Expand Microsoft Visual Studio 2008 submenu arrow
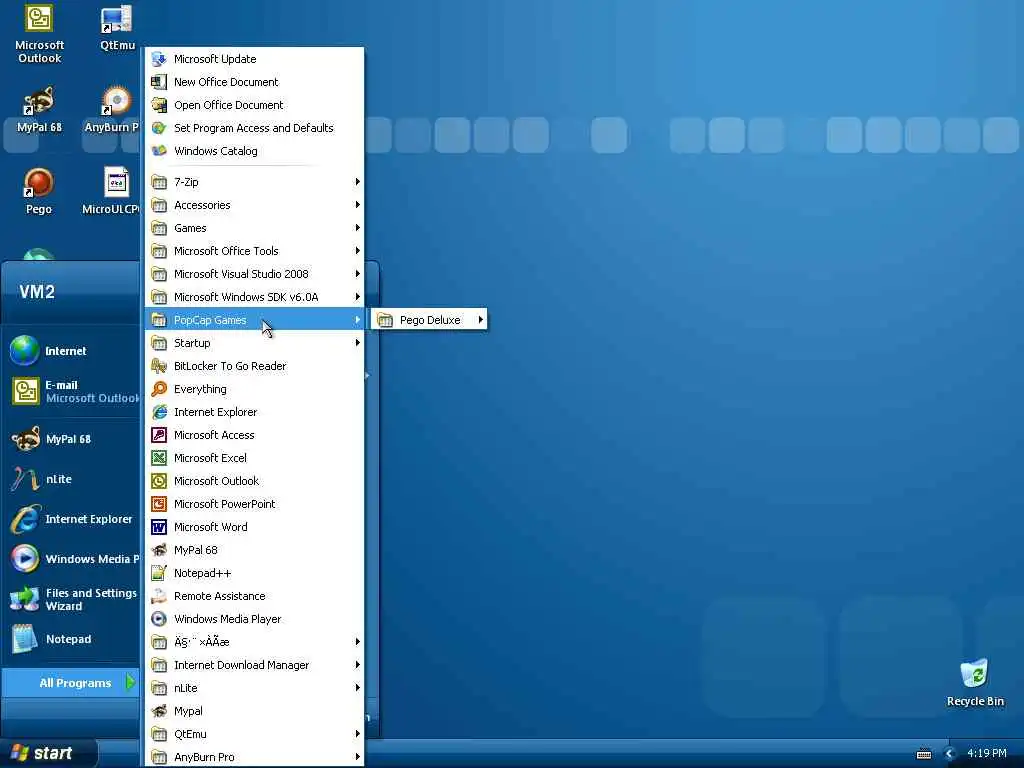Viewport: 1024px width, 768px height. pyautogui.click(x=357, y=274)
